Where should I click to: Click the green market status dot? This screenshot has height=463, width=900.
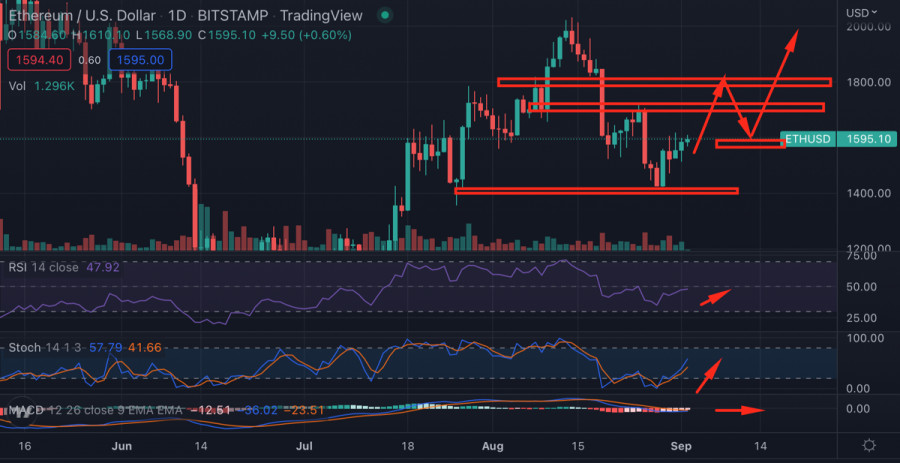tap(385, 15)
